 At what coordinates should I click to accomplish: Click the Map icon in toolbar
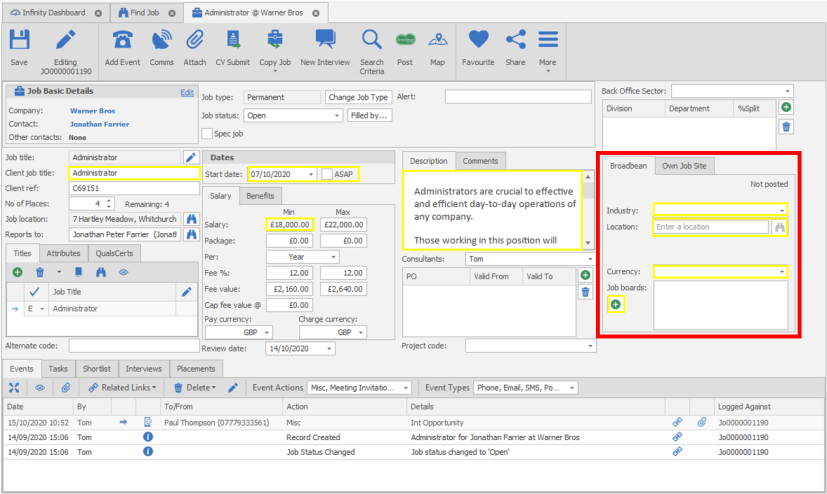coord(437,40)
